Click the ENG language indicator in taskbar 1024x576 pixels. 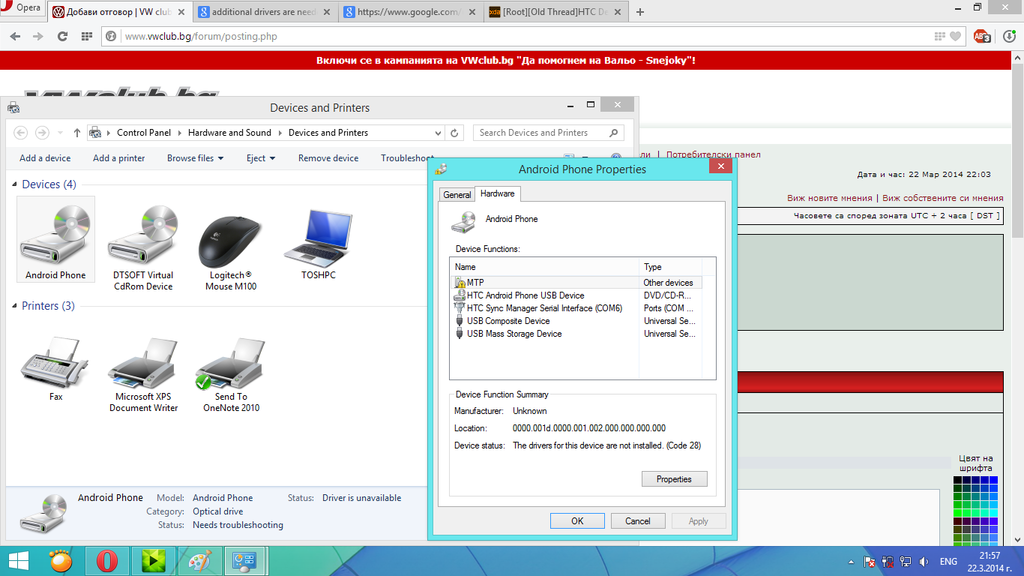[x=948, y=562]
